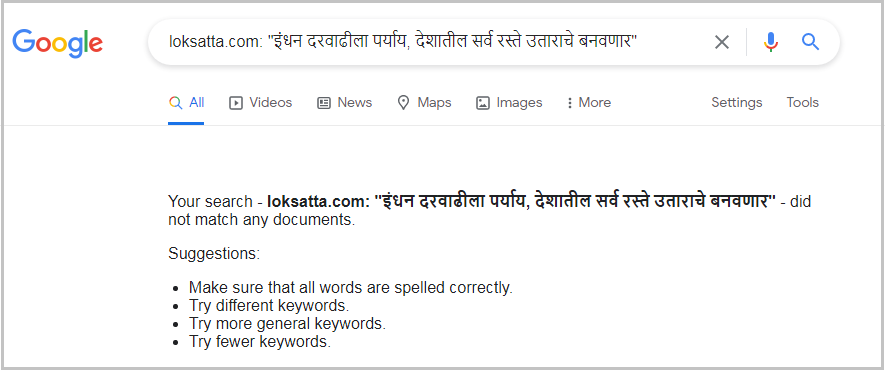
Task: Open the Settings menu
Action: [x=737, y=103]
